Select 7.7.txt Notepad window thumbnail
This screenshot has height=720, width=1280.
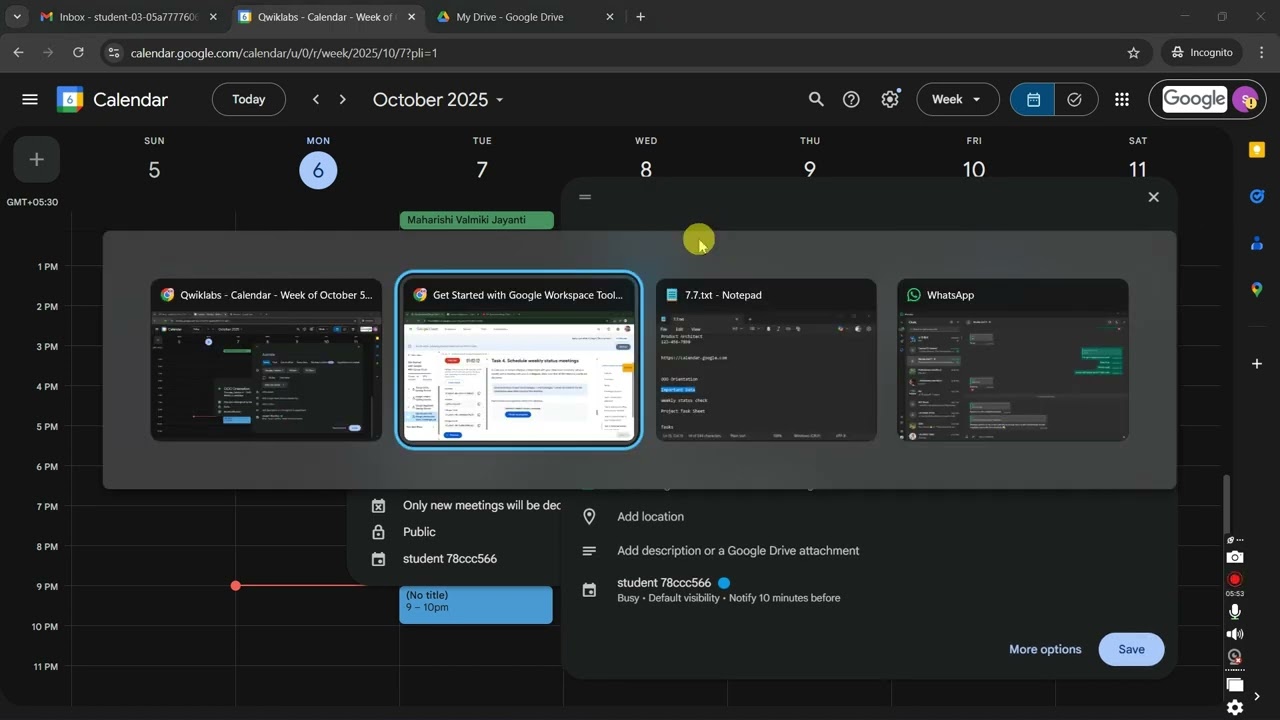pos(766,360)
